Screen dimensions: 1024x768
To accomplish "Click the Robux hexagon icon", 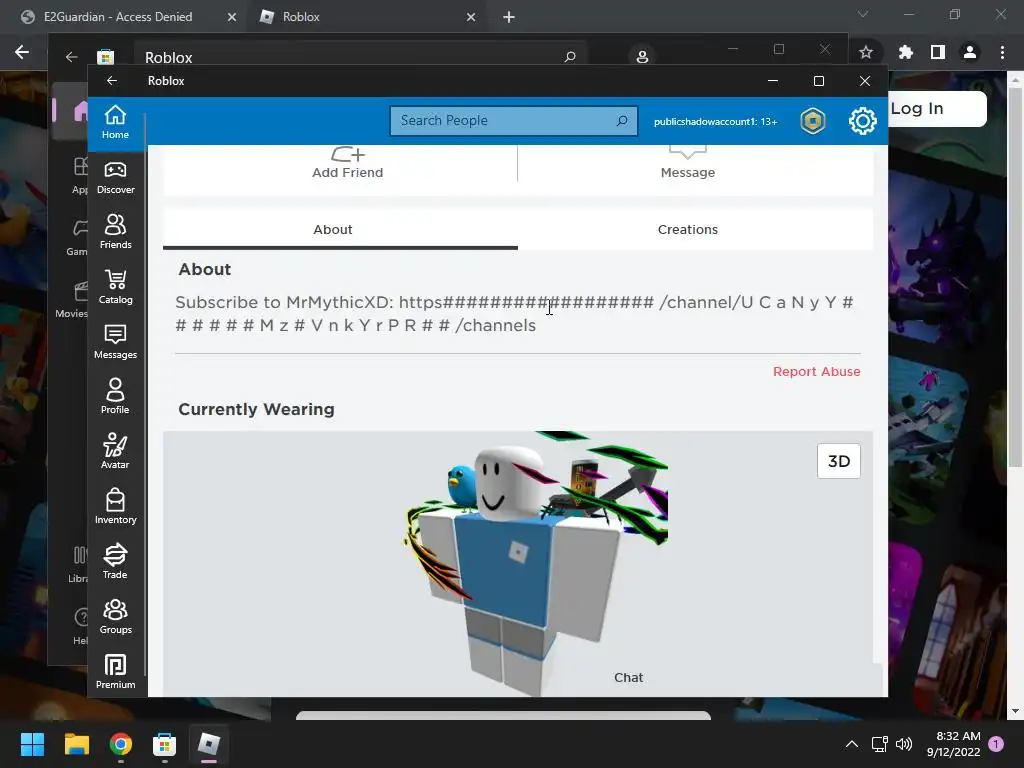I will [813, 121].
